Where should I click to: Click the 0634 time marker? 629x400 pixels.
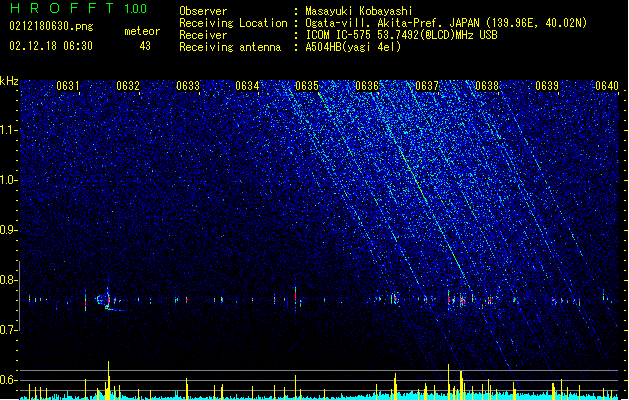click(247, 86)
